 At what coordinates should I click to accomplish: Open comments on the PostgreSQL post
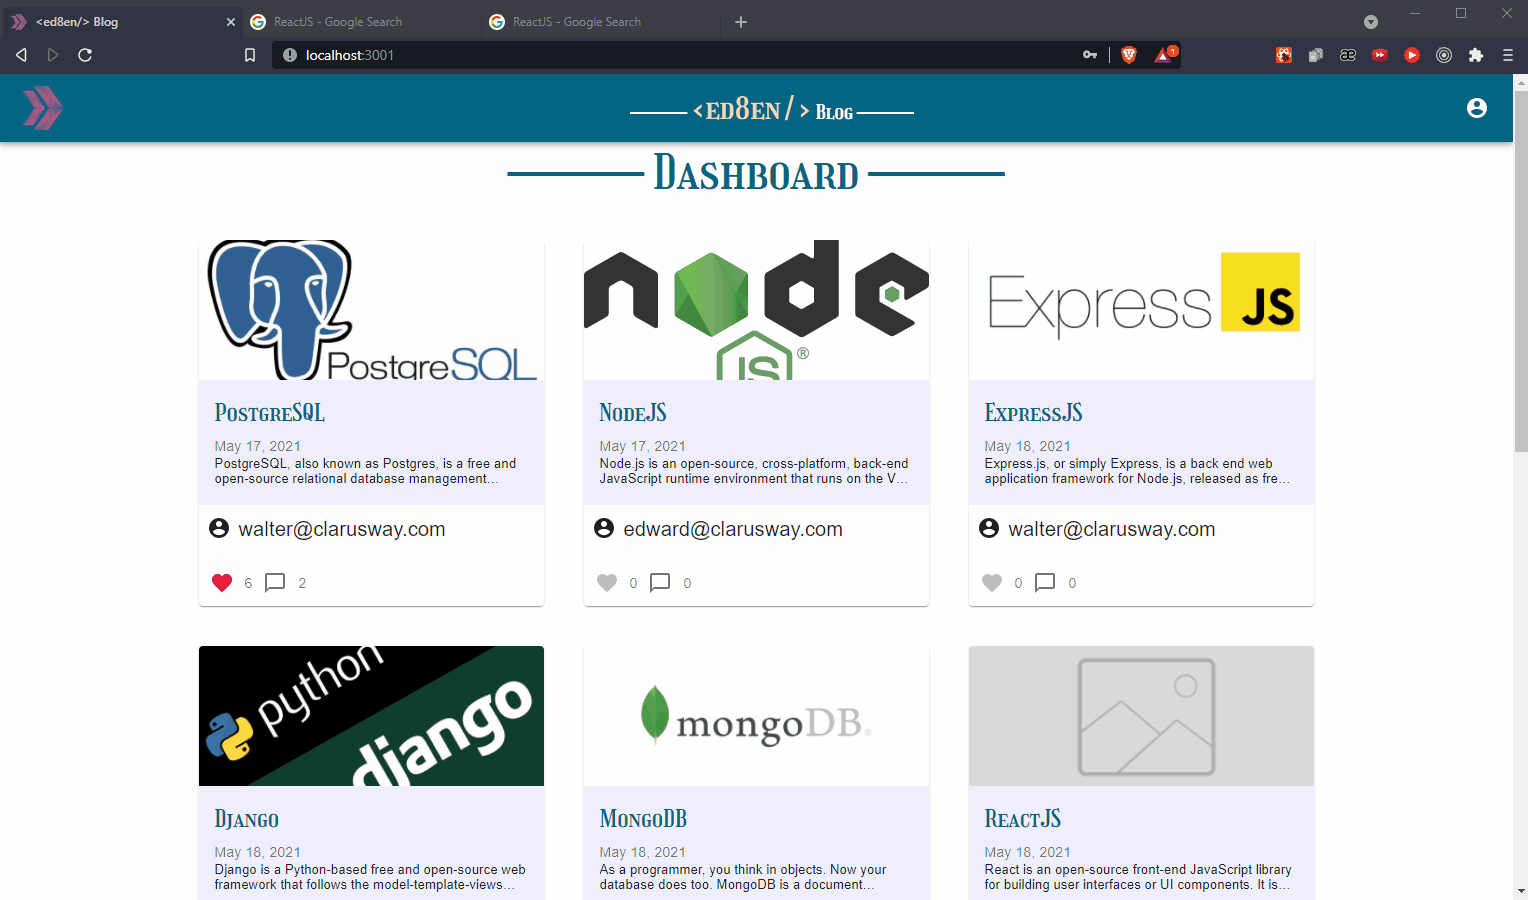(275, 583)
